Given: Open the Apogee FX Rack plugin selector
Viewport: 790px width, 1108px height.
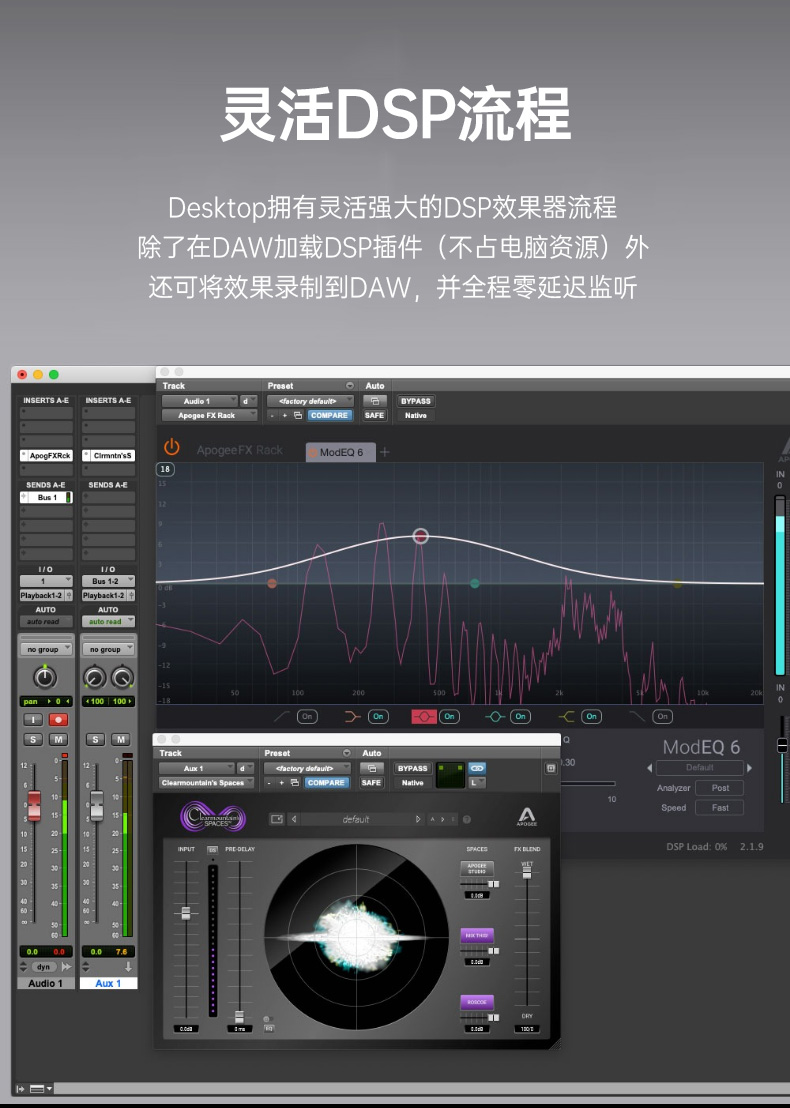Looking at the screenshot, I should (210, 416).
